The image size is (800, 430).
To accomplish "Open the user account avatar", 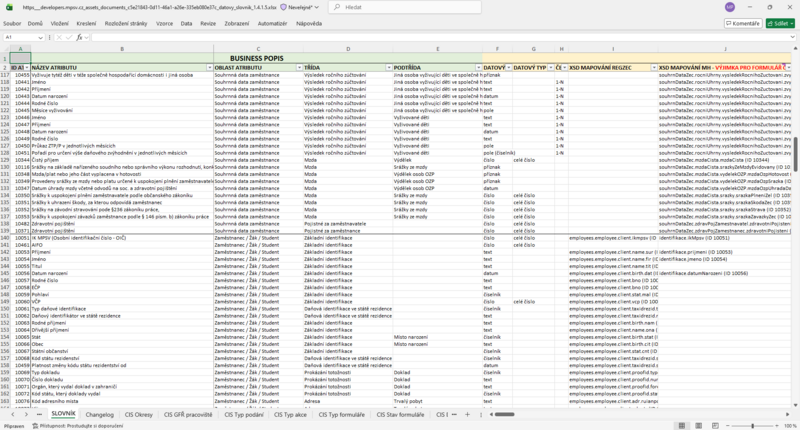I will (x=730, y=7).
